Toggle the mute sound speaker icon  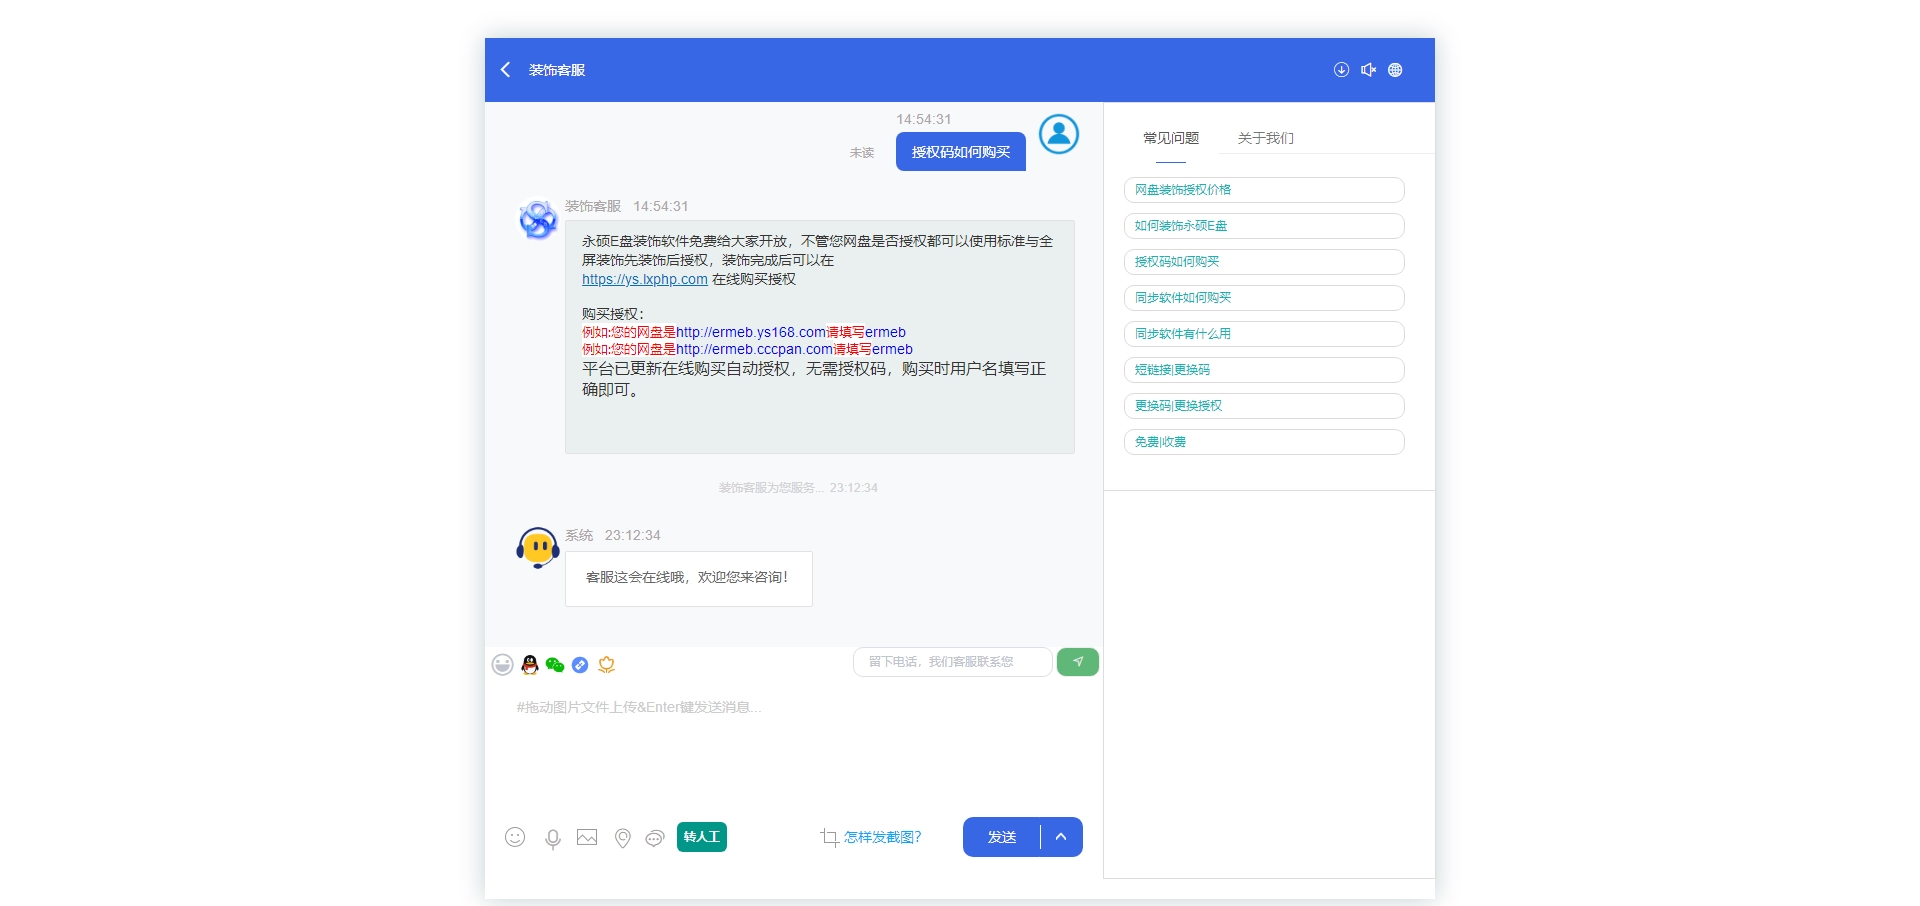[1368, 70]
